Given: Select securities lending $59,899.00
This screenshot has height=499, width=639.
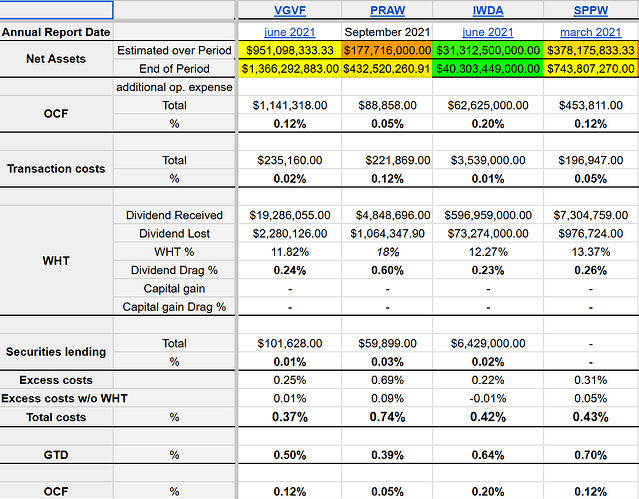Looking at the screenshot, I should pyautogui.click(x=387, y=343).
